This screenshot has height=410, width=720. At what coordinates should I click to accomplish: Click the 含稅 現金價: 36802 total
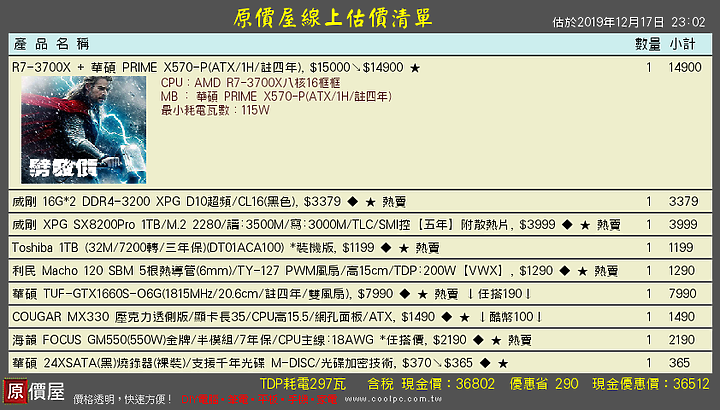[431, 384]
